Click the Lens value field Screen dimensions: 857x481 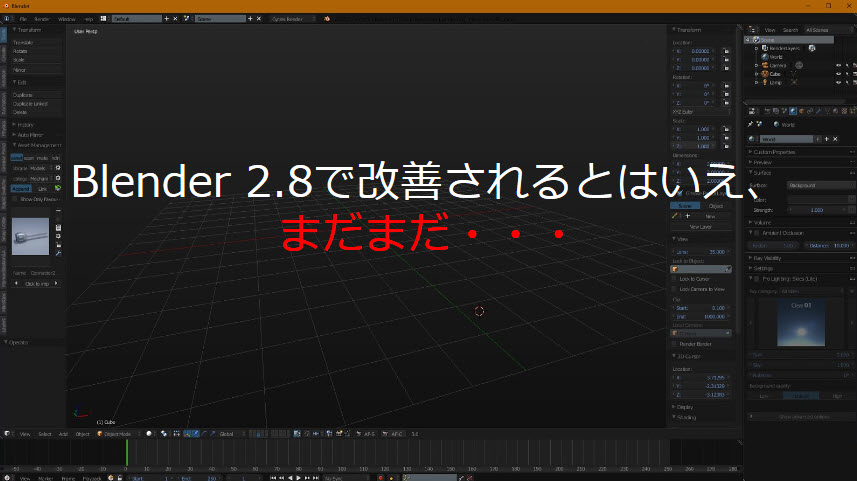(701, 252)
